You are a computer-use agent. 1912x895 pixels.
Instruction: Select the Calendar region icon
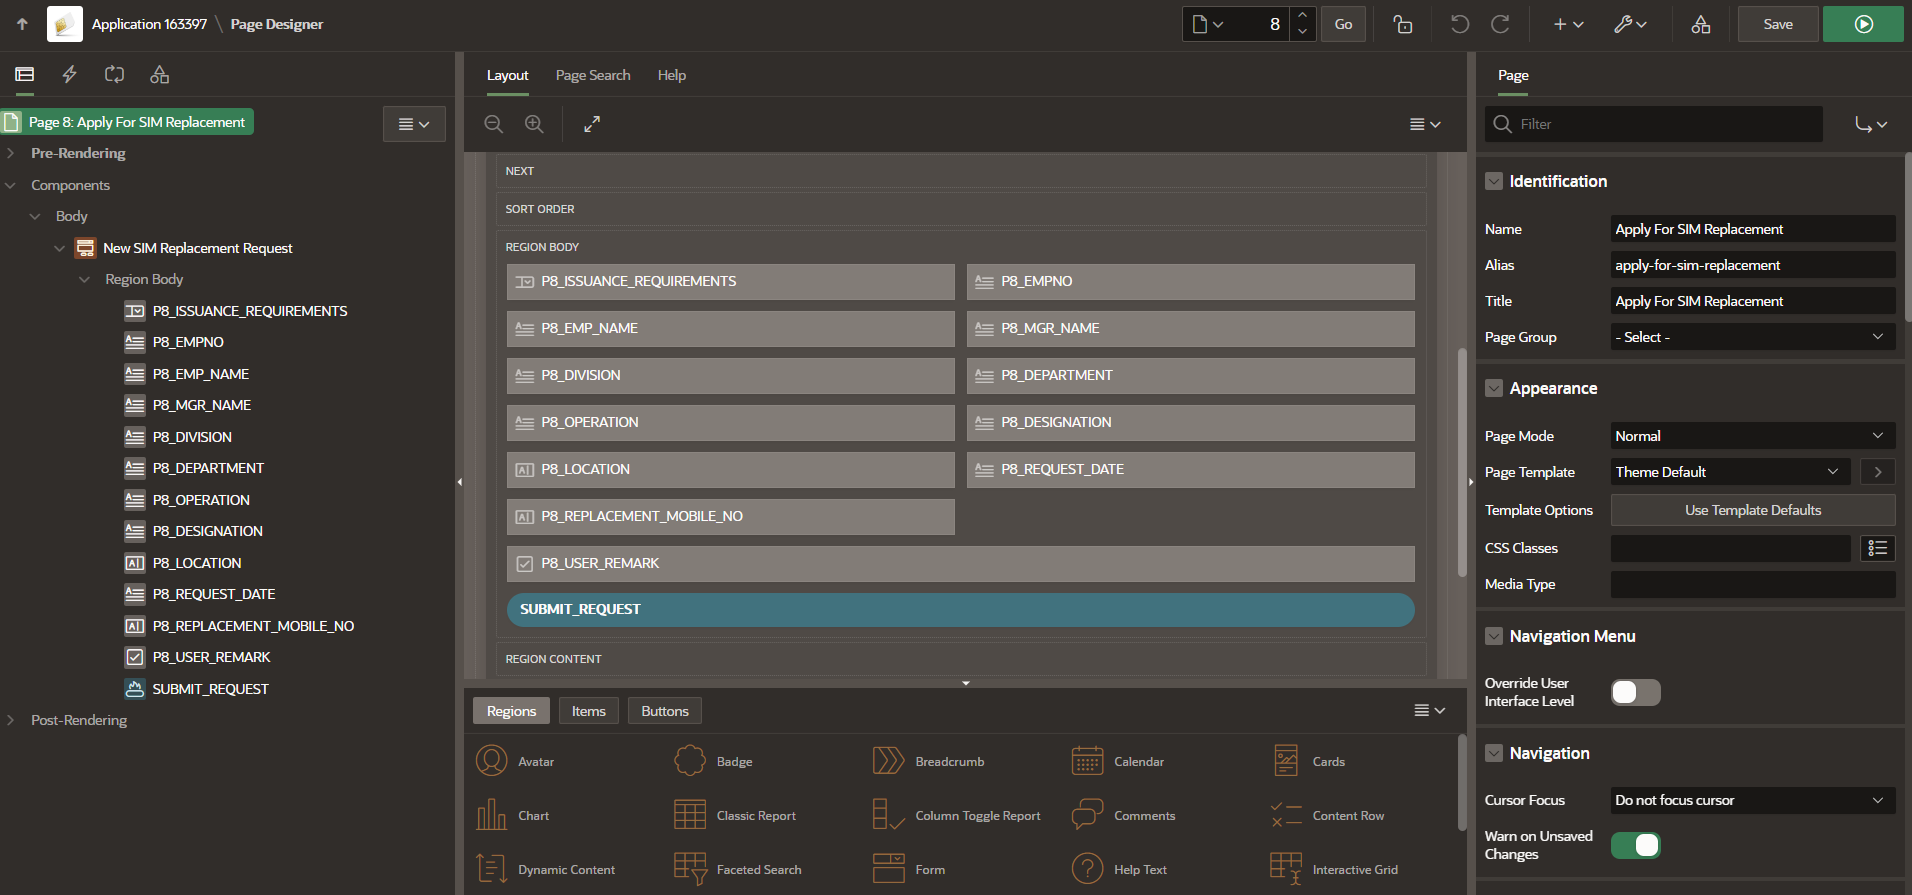point(1087,761)
